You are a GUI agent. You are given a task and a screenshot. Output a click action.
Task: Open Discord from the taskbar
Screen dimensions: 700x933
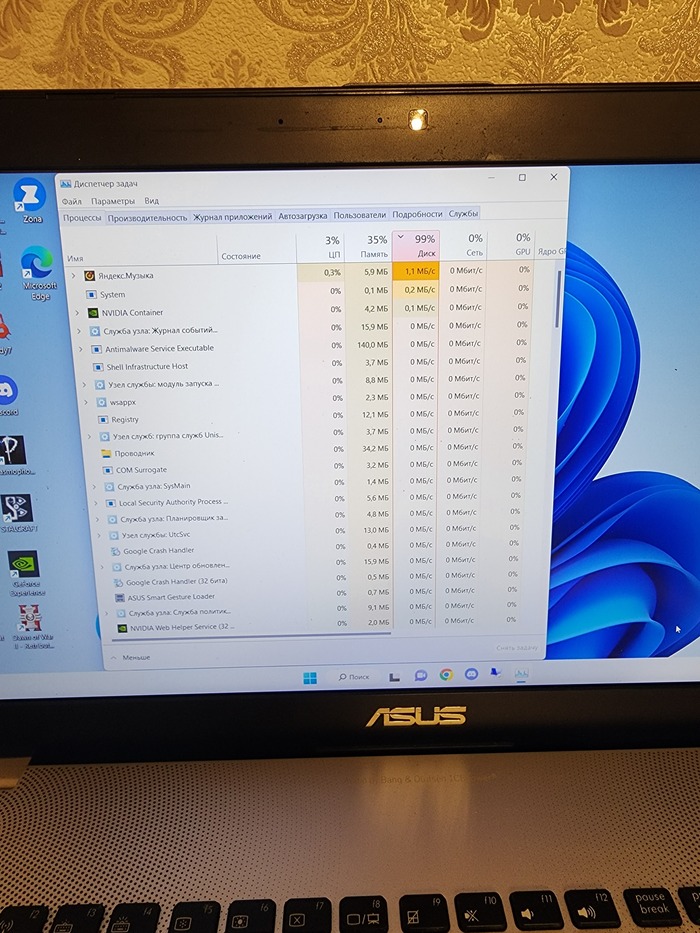point(471,675)
